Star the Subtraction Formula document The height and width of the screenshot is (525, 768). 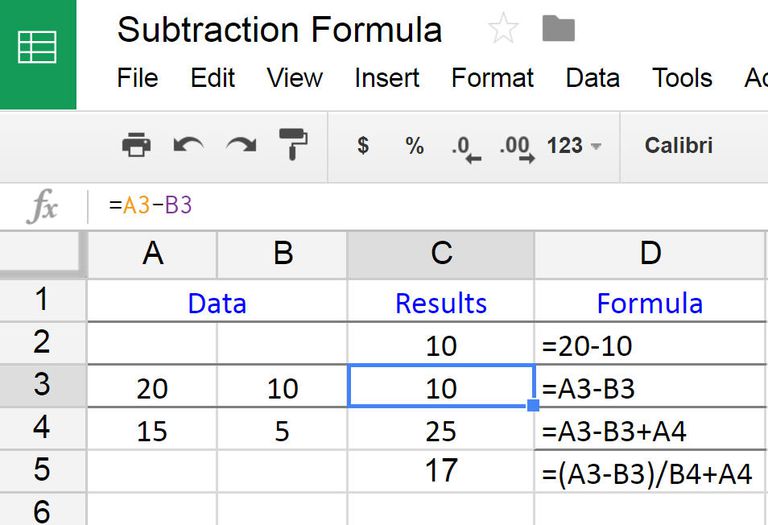[x=503, y=28]
